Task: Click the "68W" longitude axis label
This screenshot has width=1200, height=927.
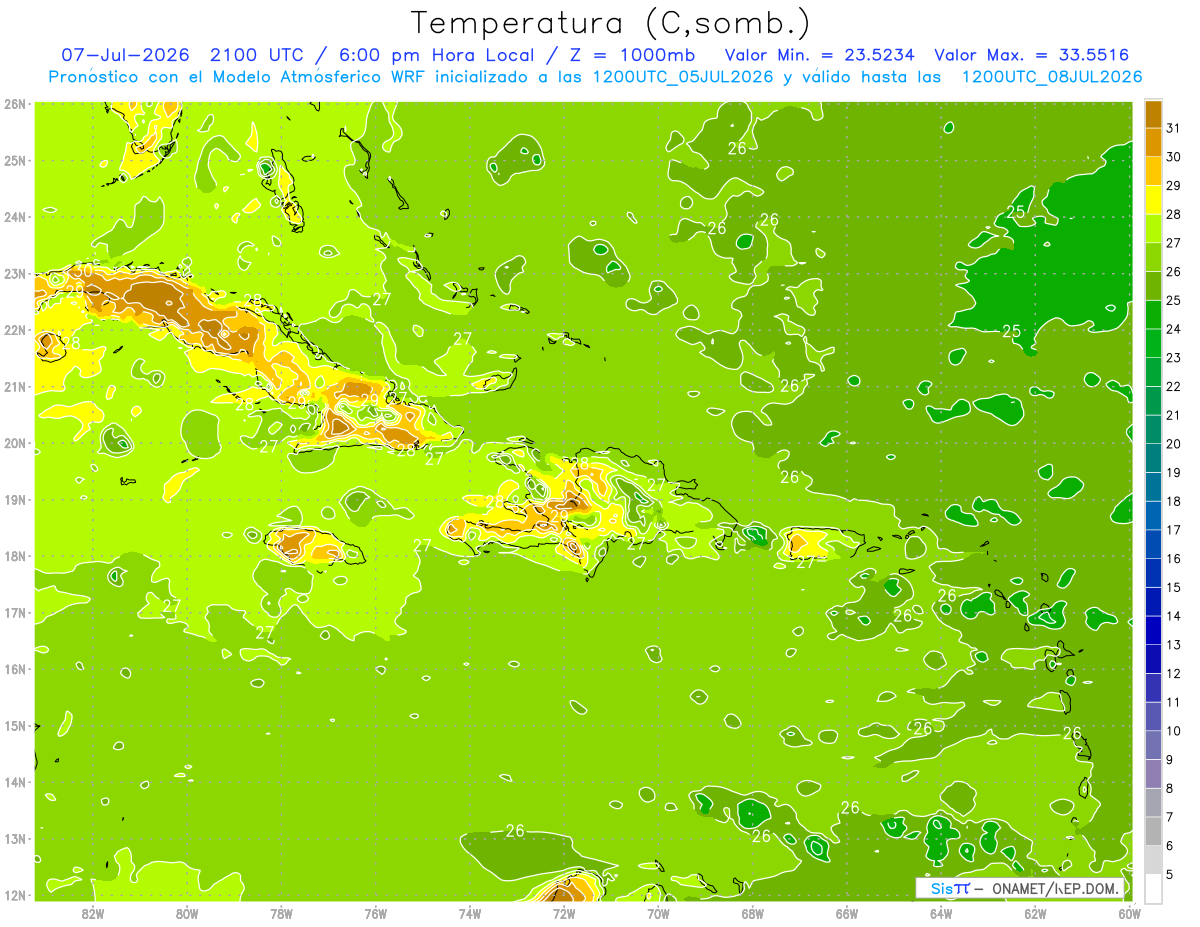Action: pos(753,913)
